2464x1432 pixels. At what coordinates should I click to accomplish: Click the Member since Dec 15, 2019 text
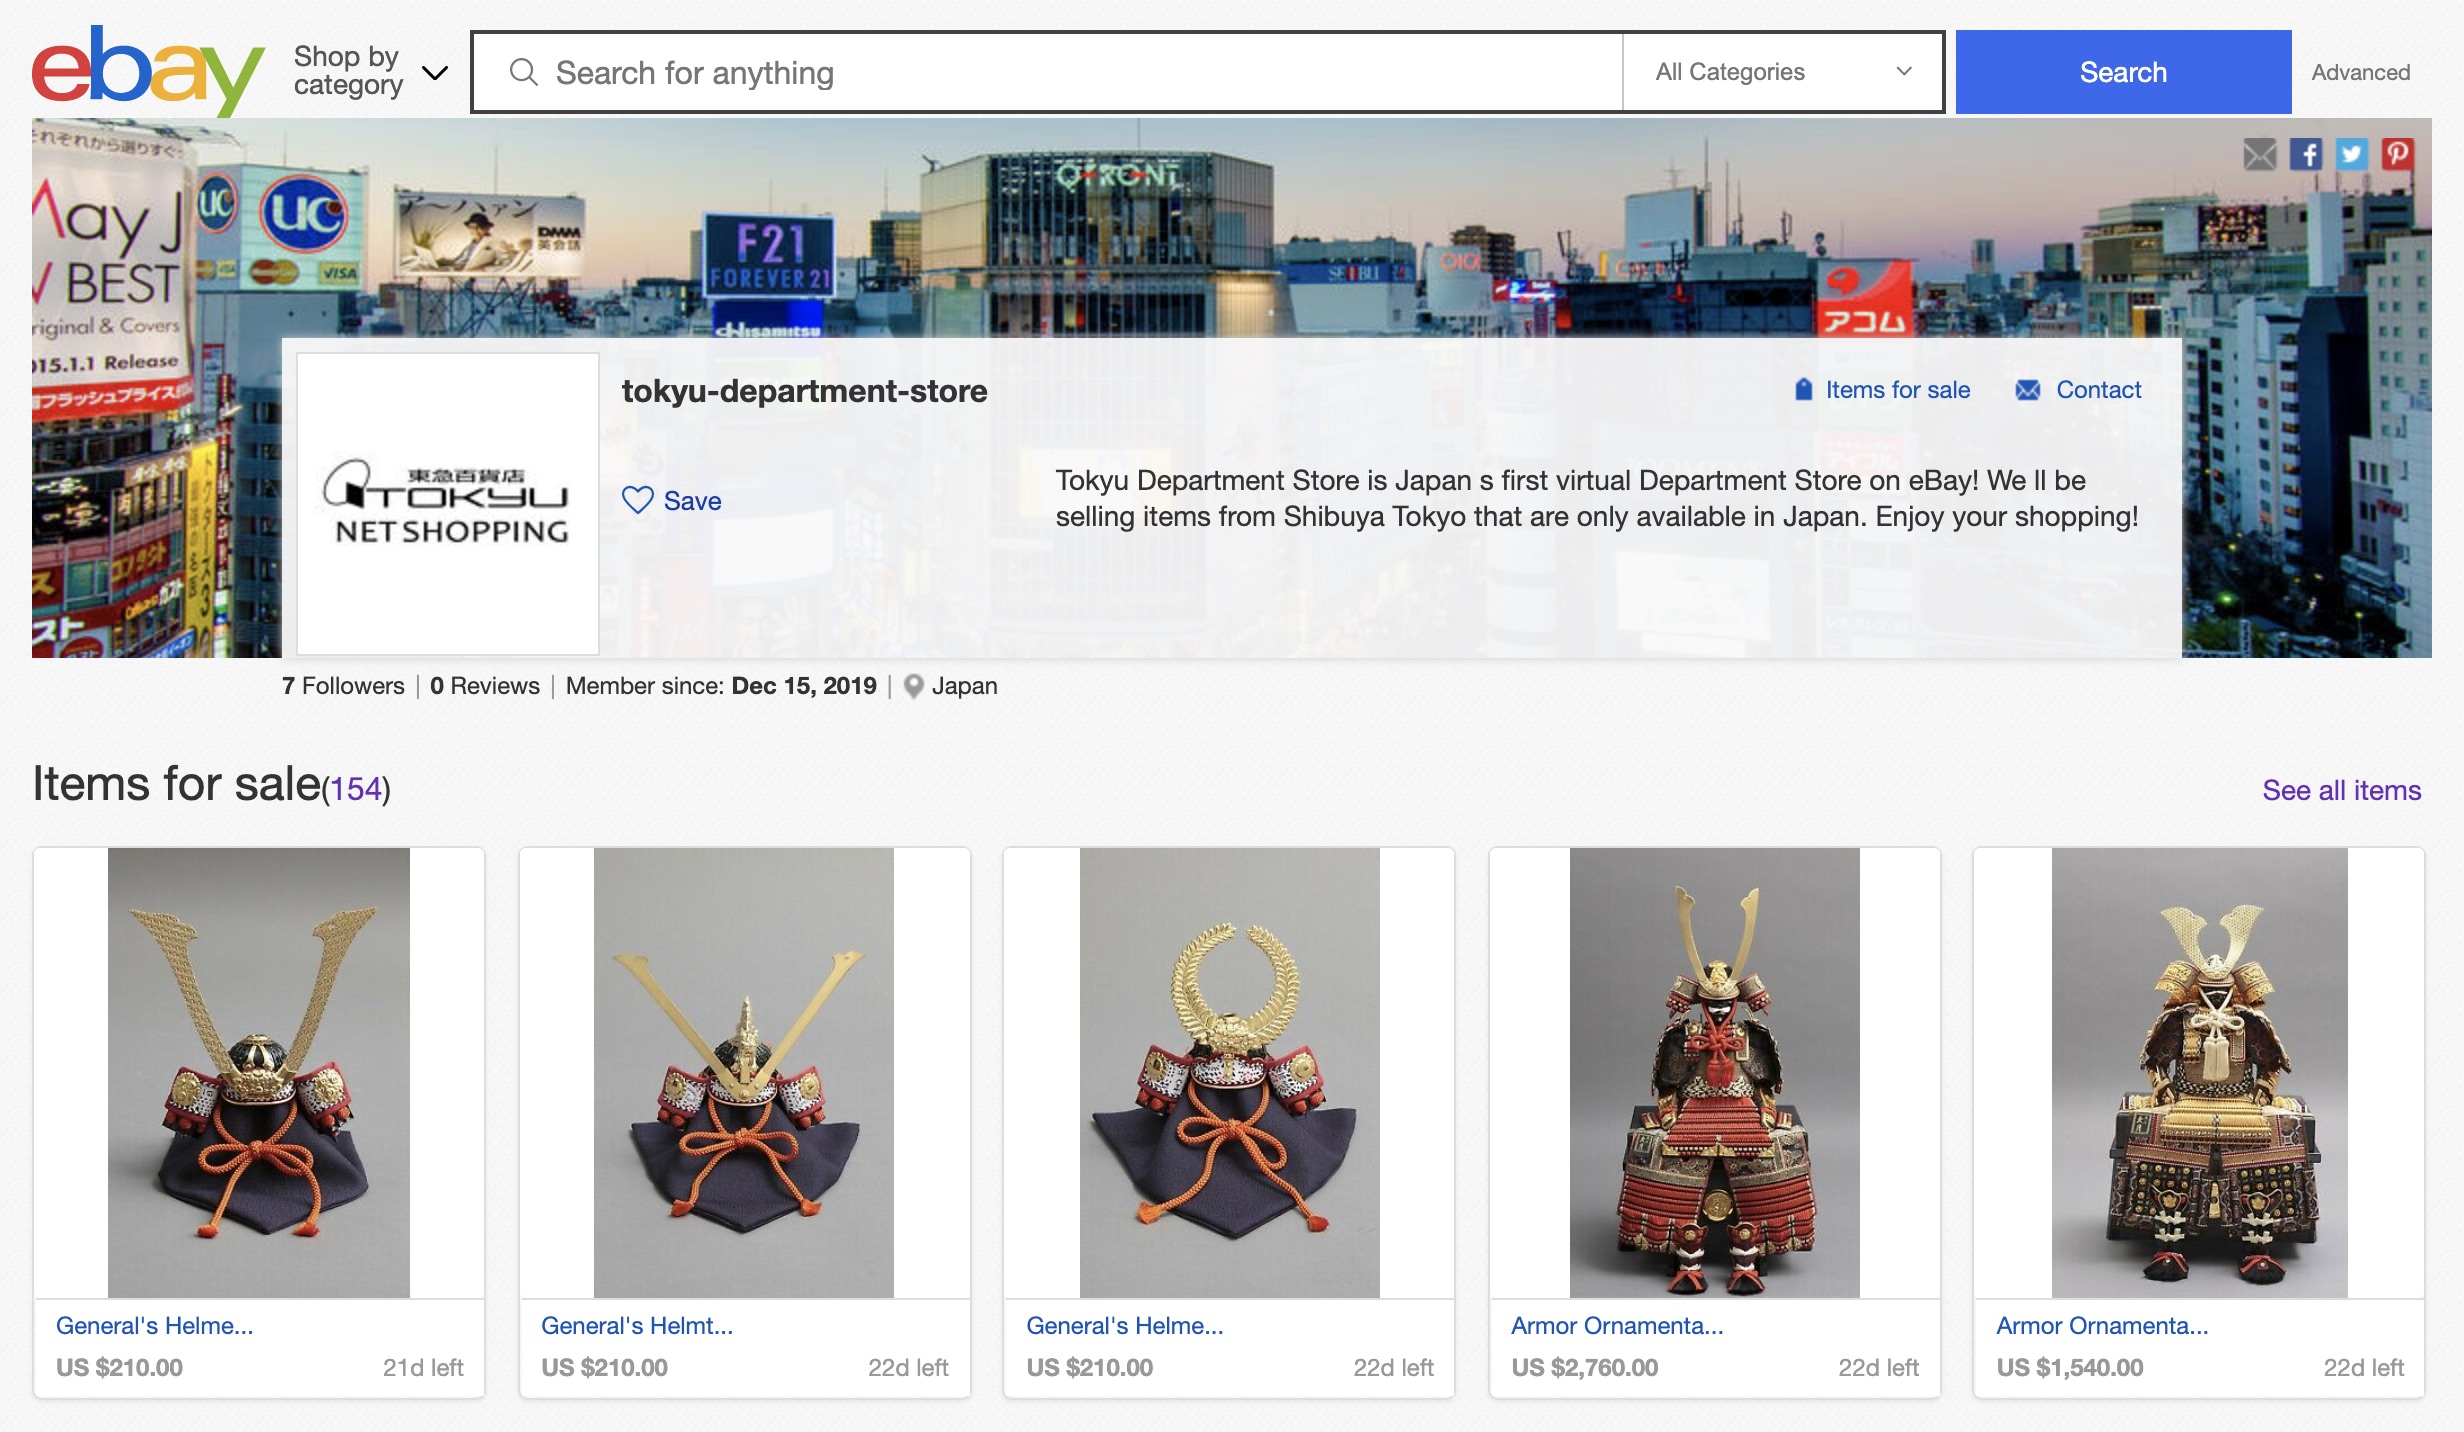tap(721, 686)
